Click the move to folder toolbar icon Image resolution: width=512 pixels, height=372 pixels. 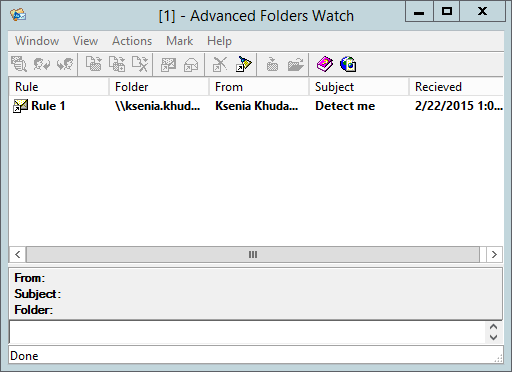(94, 64)
